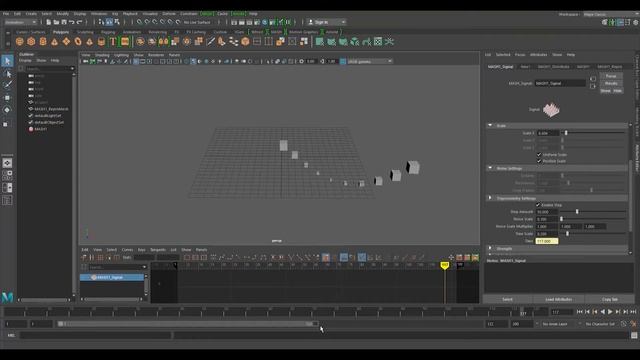Create a polygon cone from shelf
The height and width of the screenshot is (360, 640).
[x=54, y=41]
